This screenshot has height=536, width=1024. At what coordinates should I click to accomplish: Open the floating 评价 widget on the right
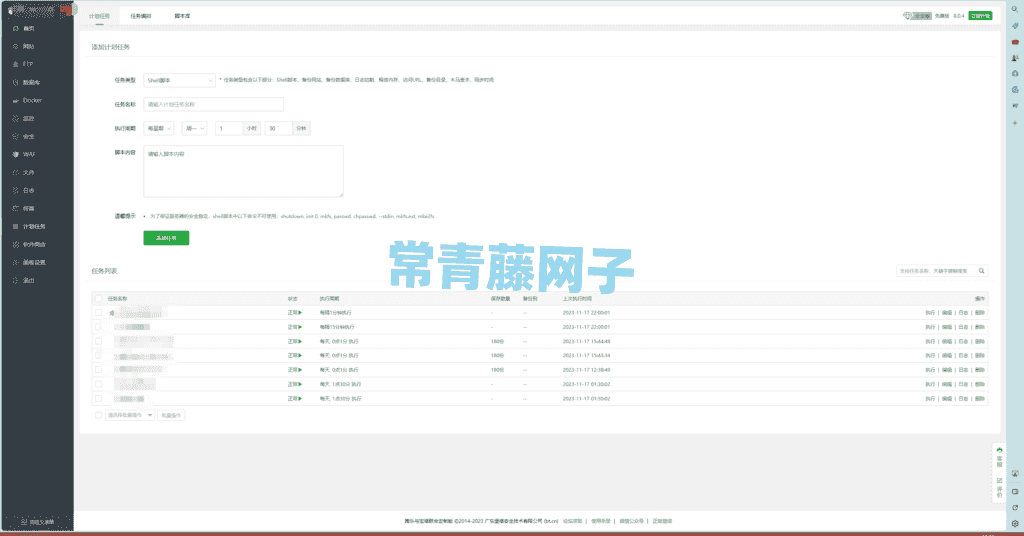click(x=999, y=488)
